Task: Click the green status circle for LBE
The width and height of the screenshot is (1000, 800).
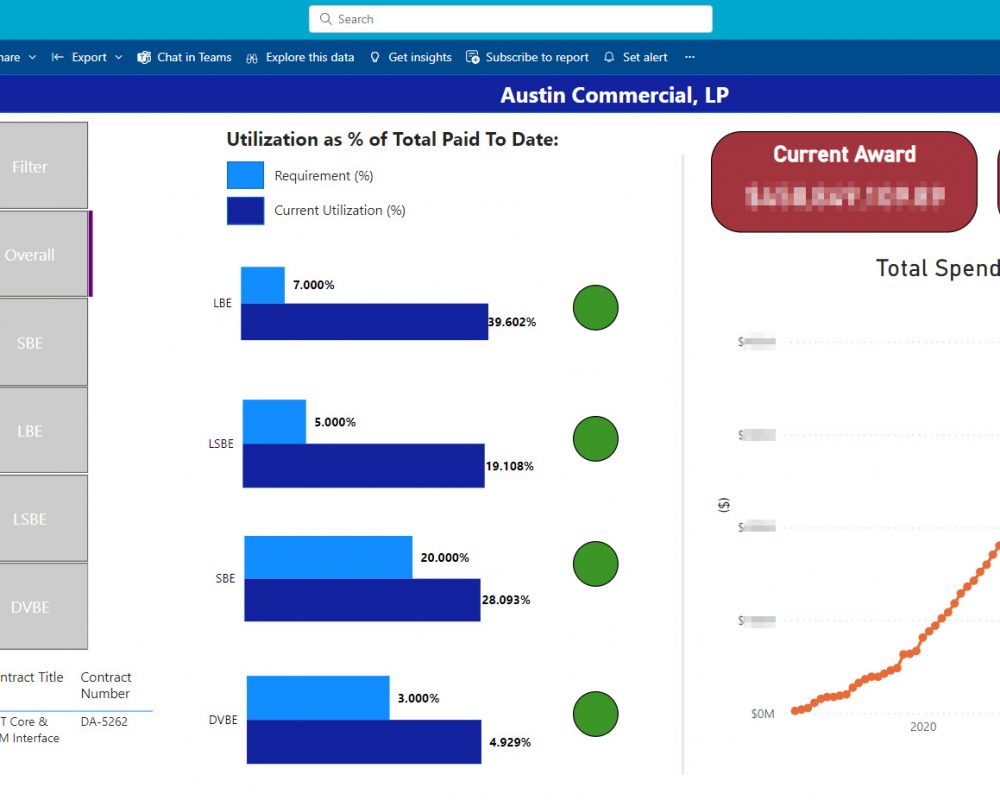Action: pyautogui.click(x=596, y=307)
